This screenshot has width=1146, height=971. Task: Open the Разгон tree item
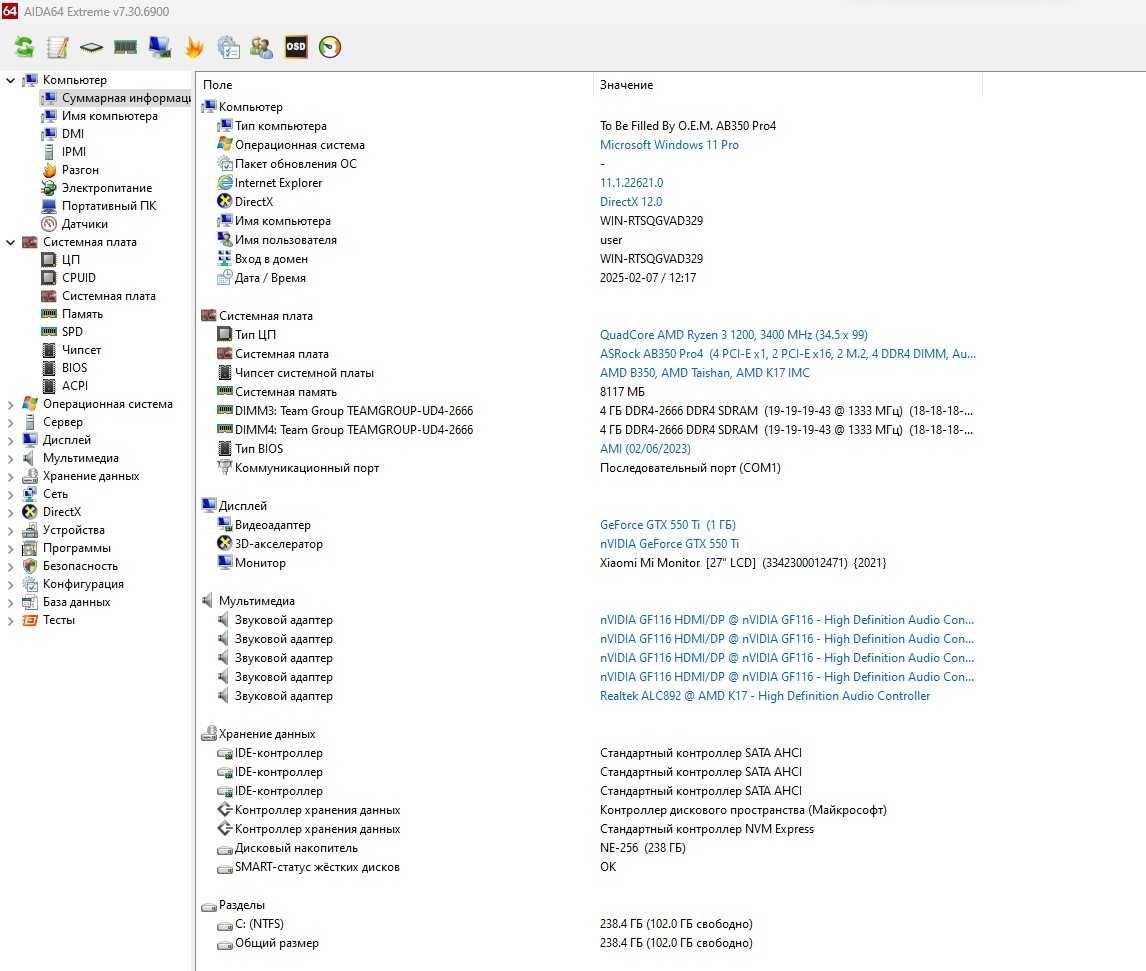click(x=80, y=170)
